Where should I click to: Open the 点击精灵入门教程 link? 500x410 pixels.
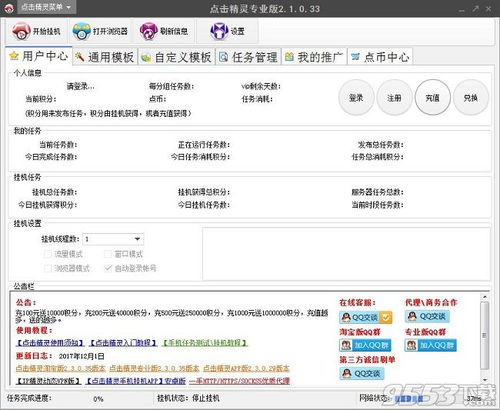tap(123, 343)
